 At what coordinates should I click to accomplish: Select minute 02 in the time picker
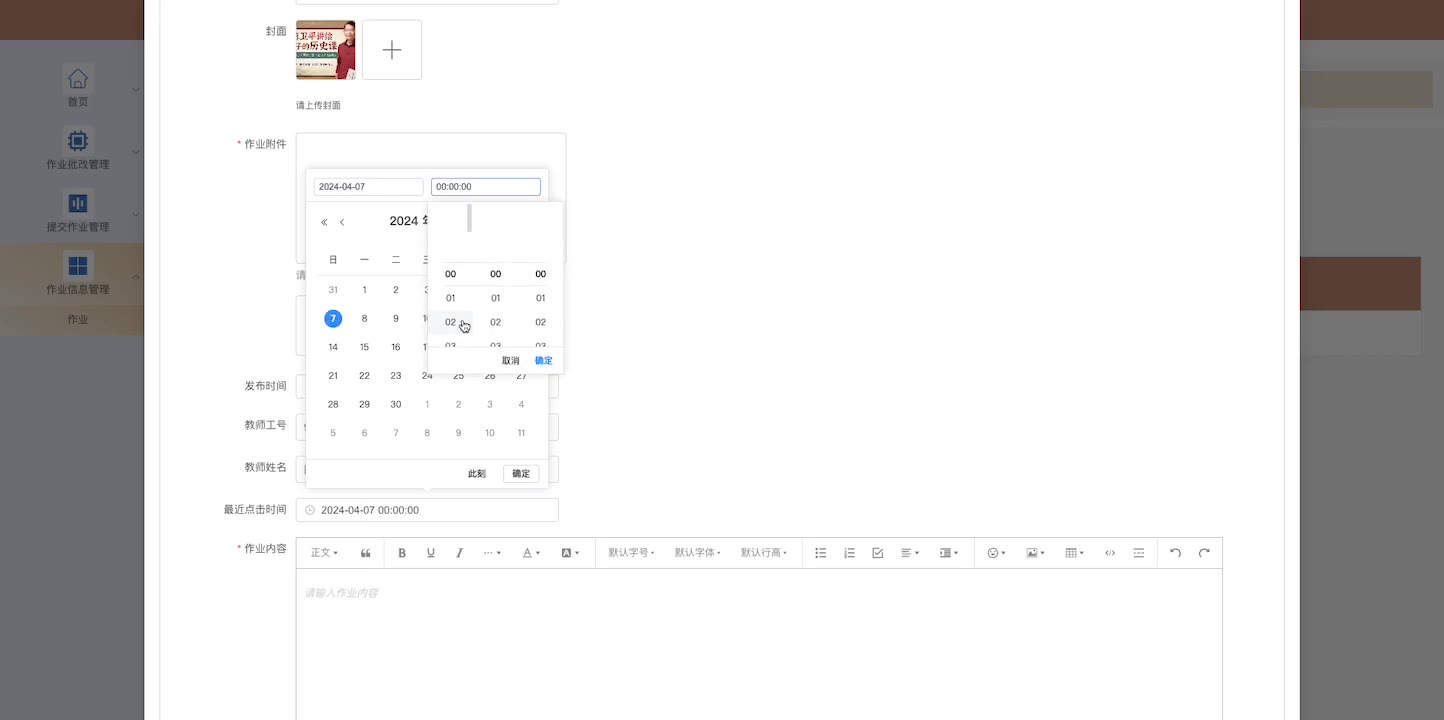[x=496, y=322]
